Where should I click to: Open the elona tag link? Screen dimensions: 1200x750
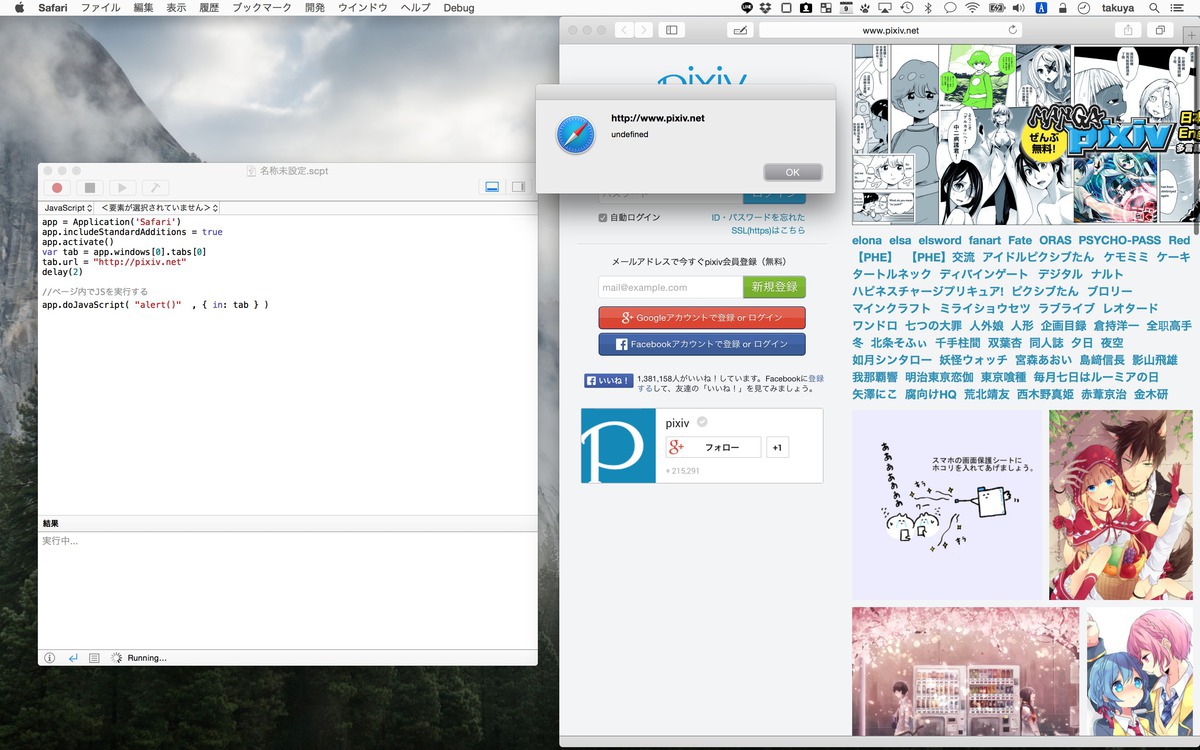(x=867, y=240)
